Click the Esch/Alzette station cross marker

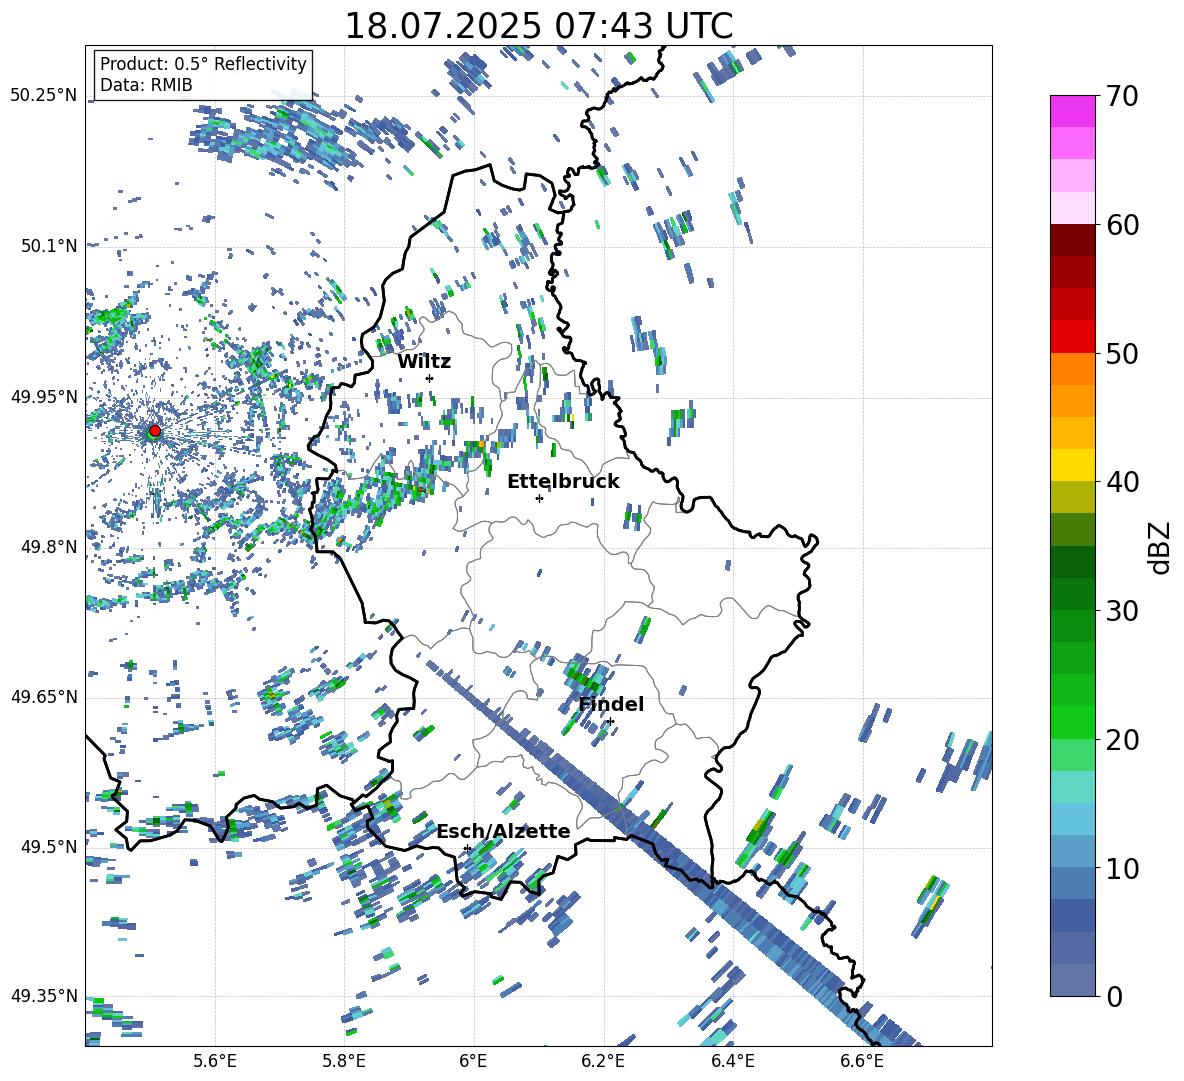pyautogui.click(x=467, y=848)
